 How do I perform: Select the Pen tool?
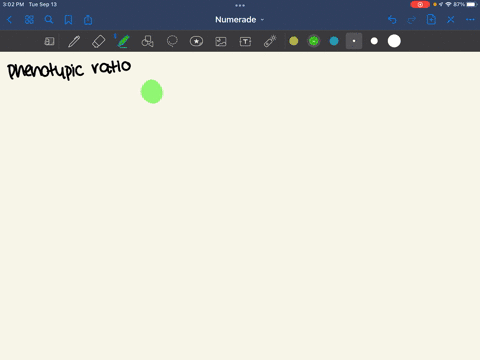point(74,41)
